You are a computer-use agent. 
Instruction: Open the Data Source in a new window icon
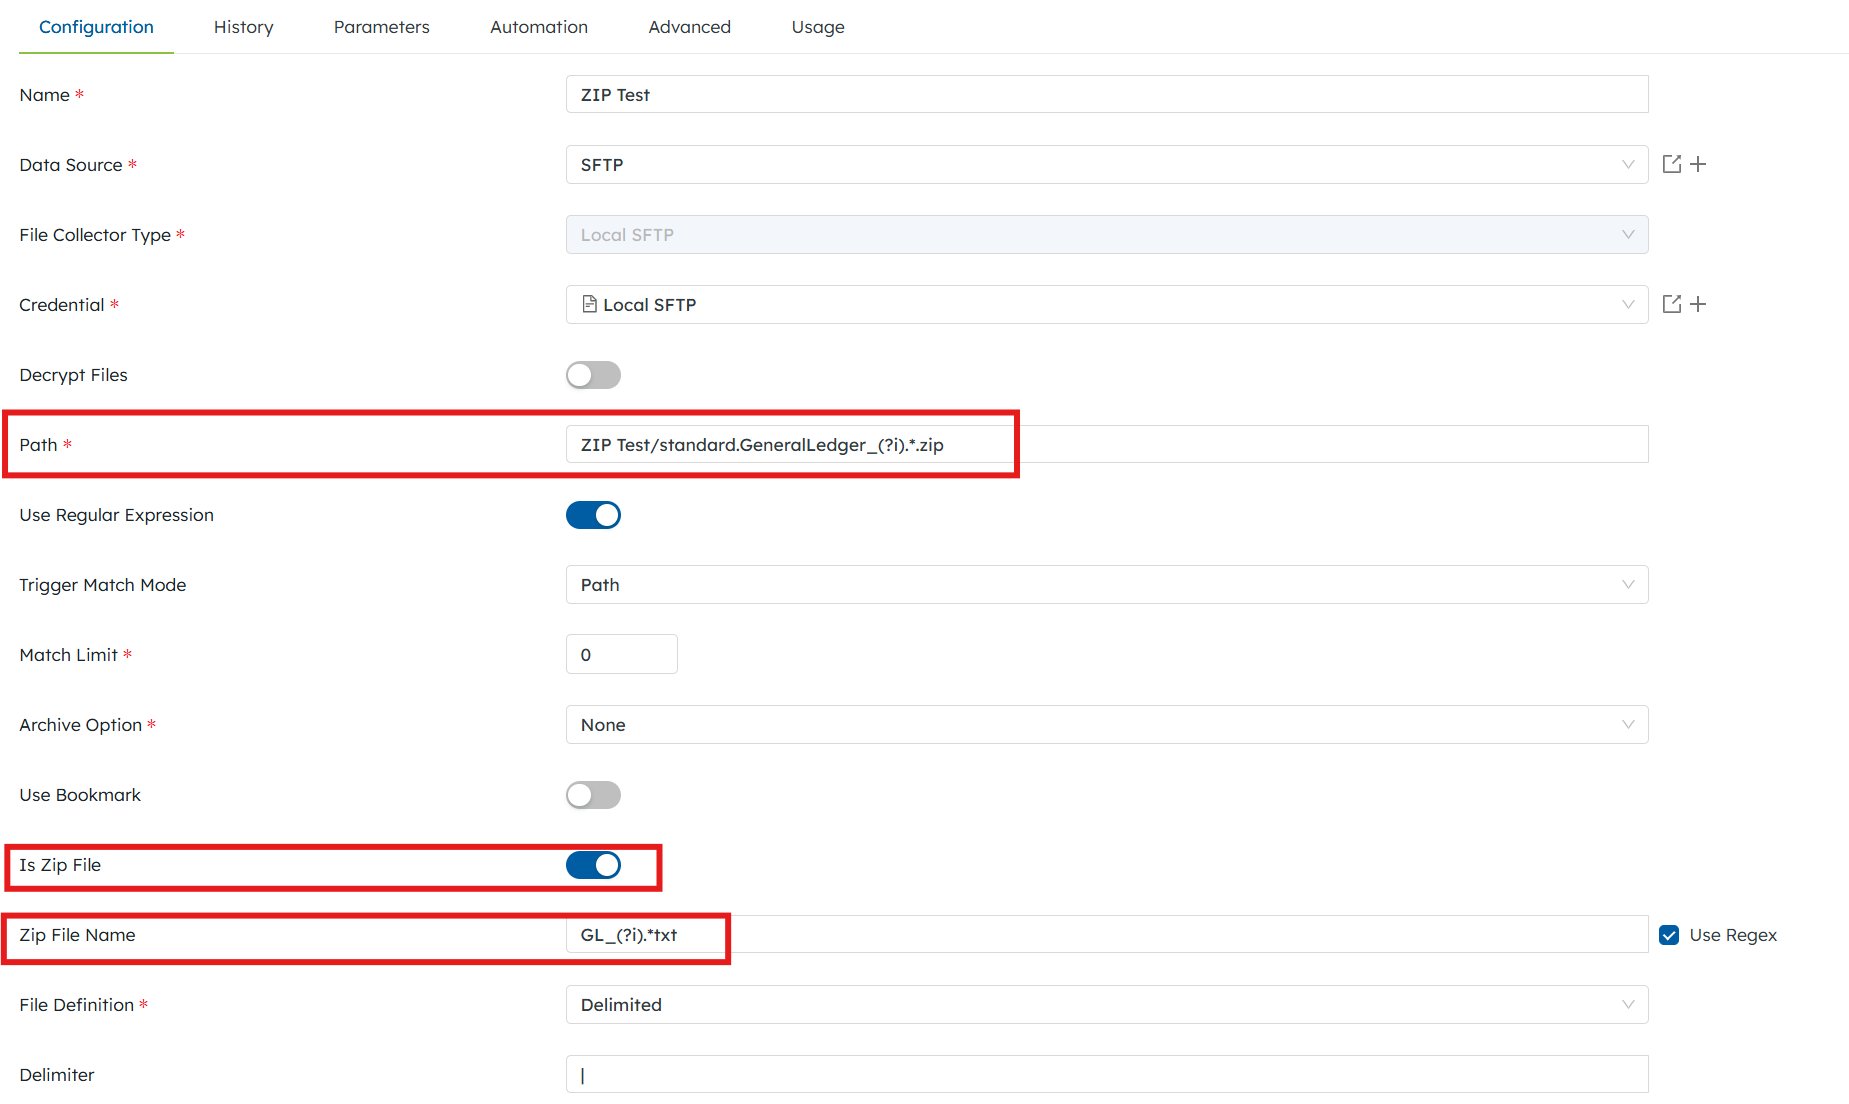pos(1671,164)
